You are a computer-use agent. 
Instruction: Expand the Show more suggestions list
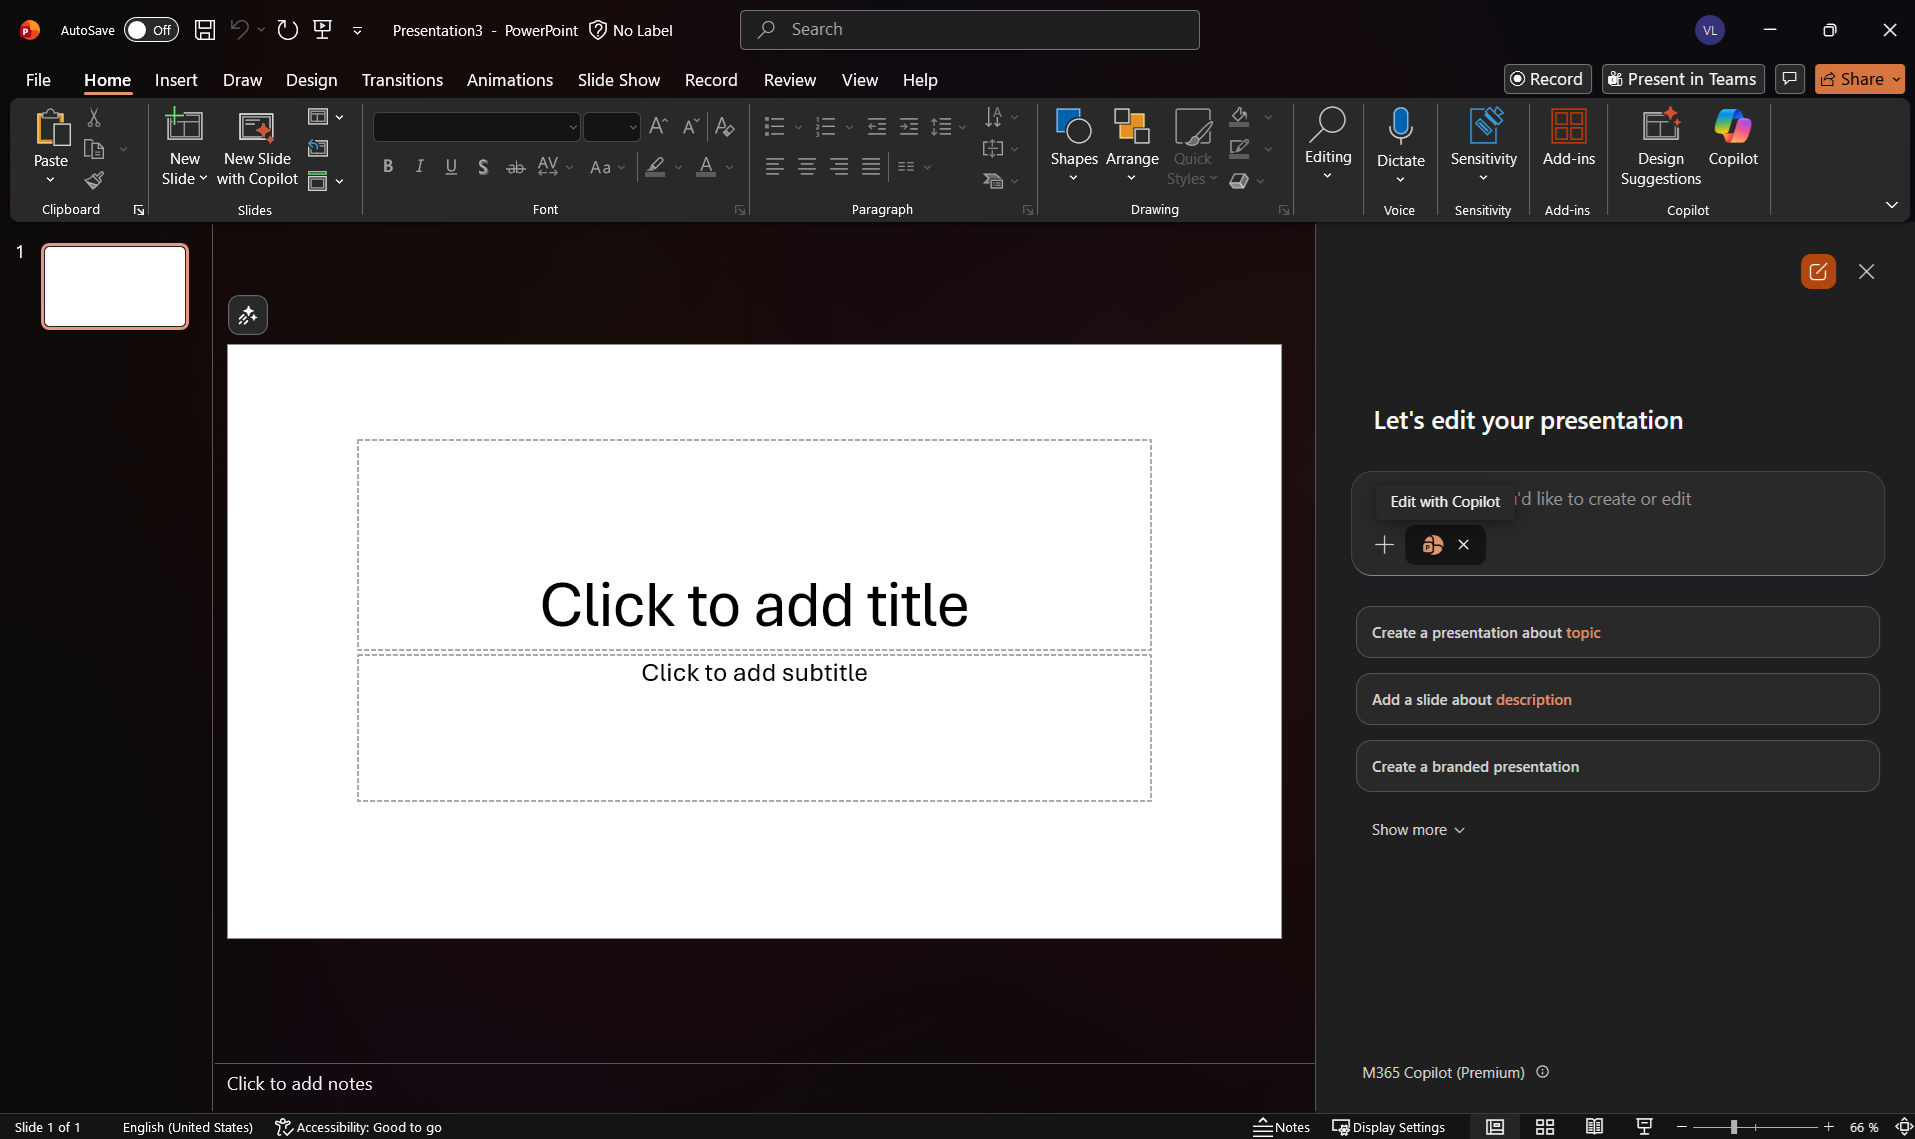(1417, 830)
